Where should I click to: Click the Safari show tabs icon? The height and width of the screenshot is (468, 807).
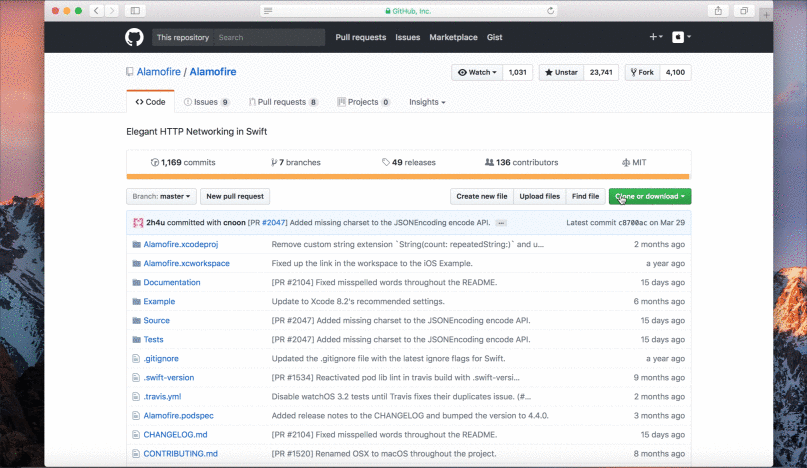coord(744,10)
